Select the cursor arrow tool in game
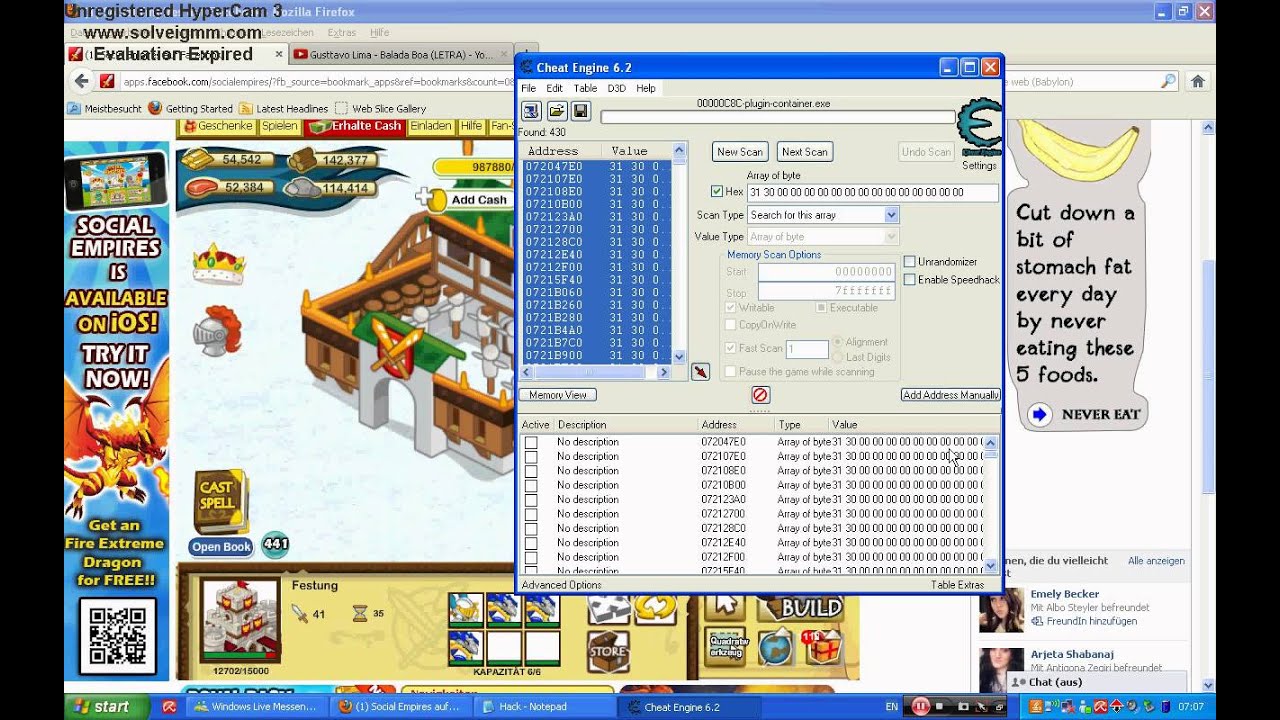1280x720 pixels. click(725, 606)
